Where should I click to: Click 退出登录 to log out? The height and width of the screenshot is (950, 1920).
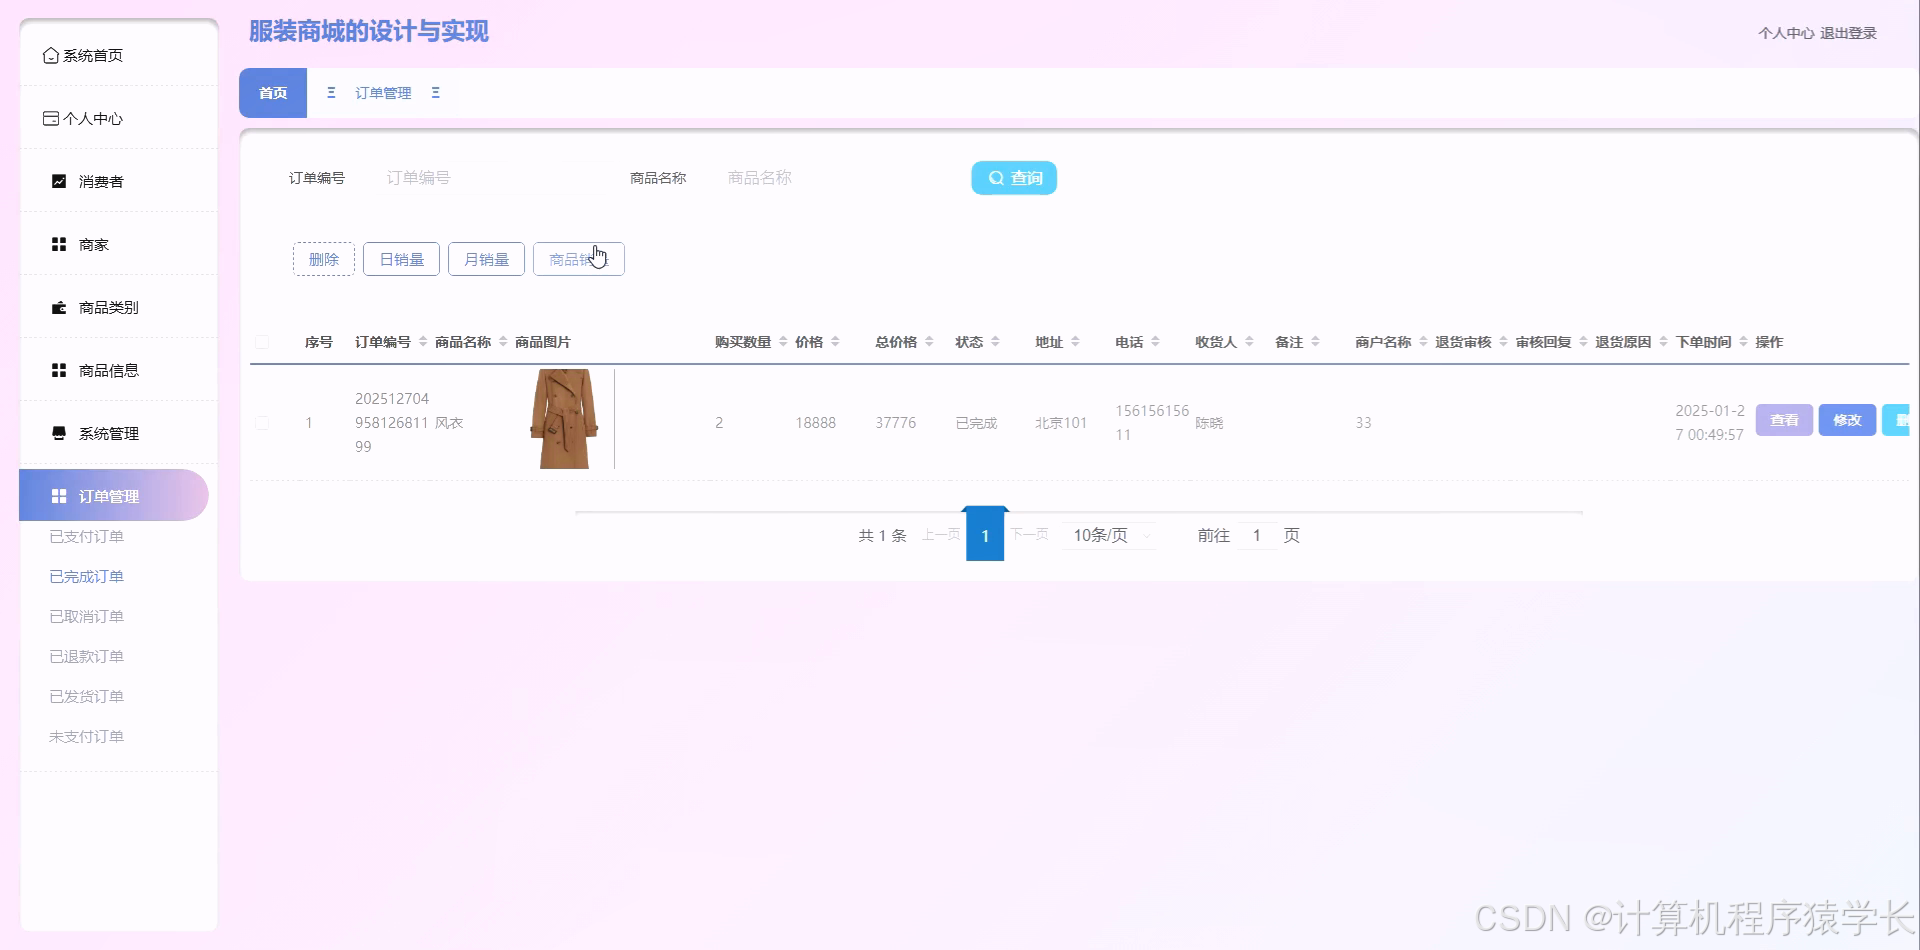click(1848, 33)
